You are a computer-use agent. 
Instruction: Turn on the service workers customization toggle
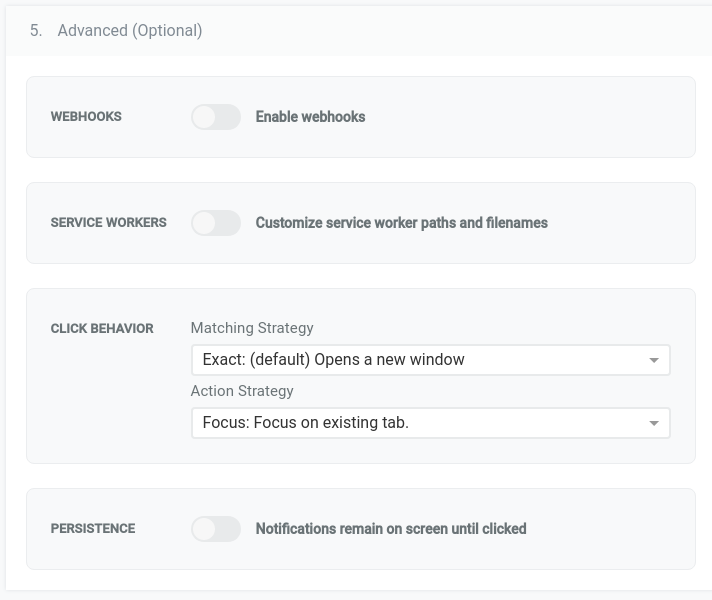point(216,223)
